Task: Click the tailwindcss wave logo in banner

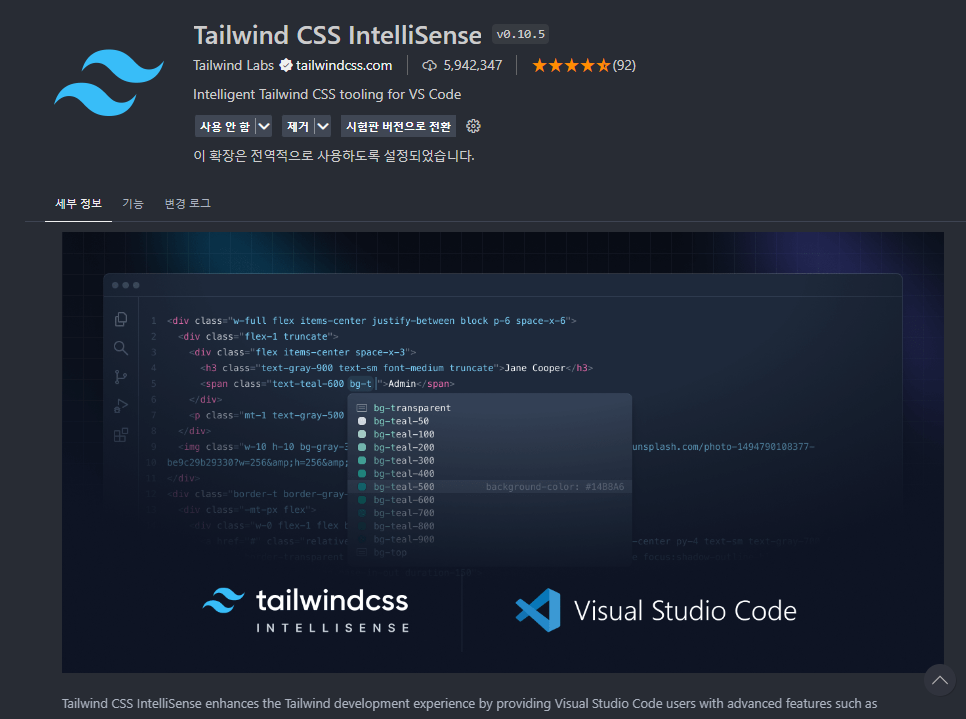Action: pos(224,601)
